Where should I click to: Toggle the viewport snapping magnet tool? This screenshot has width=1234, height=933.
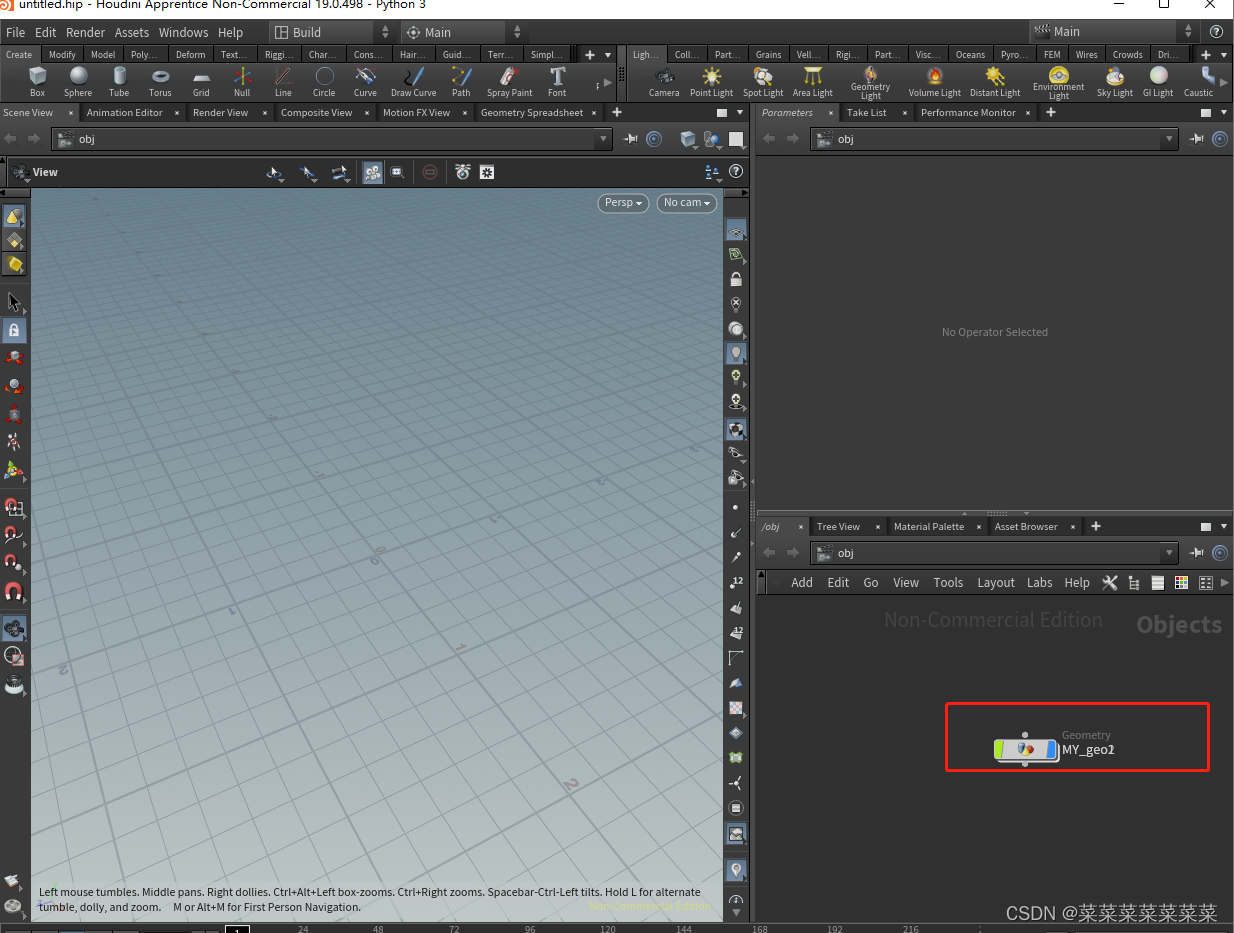coord(14,592)
